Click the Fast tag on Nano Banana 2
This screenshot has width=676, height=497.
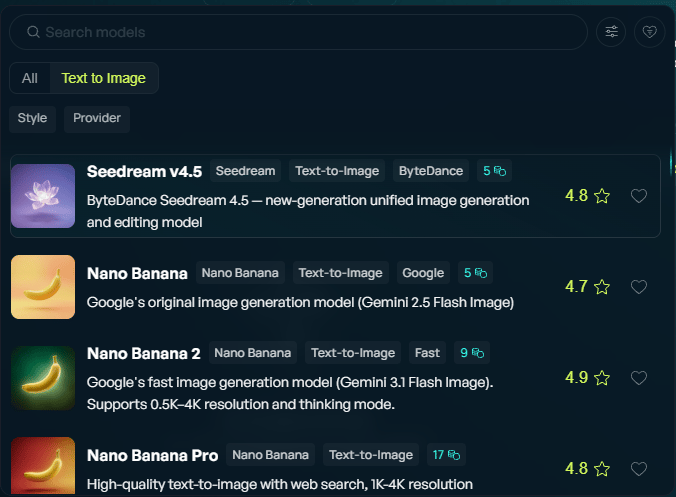click(427, 353)
